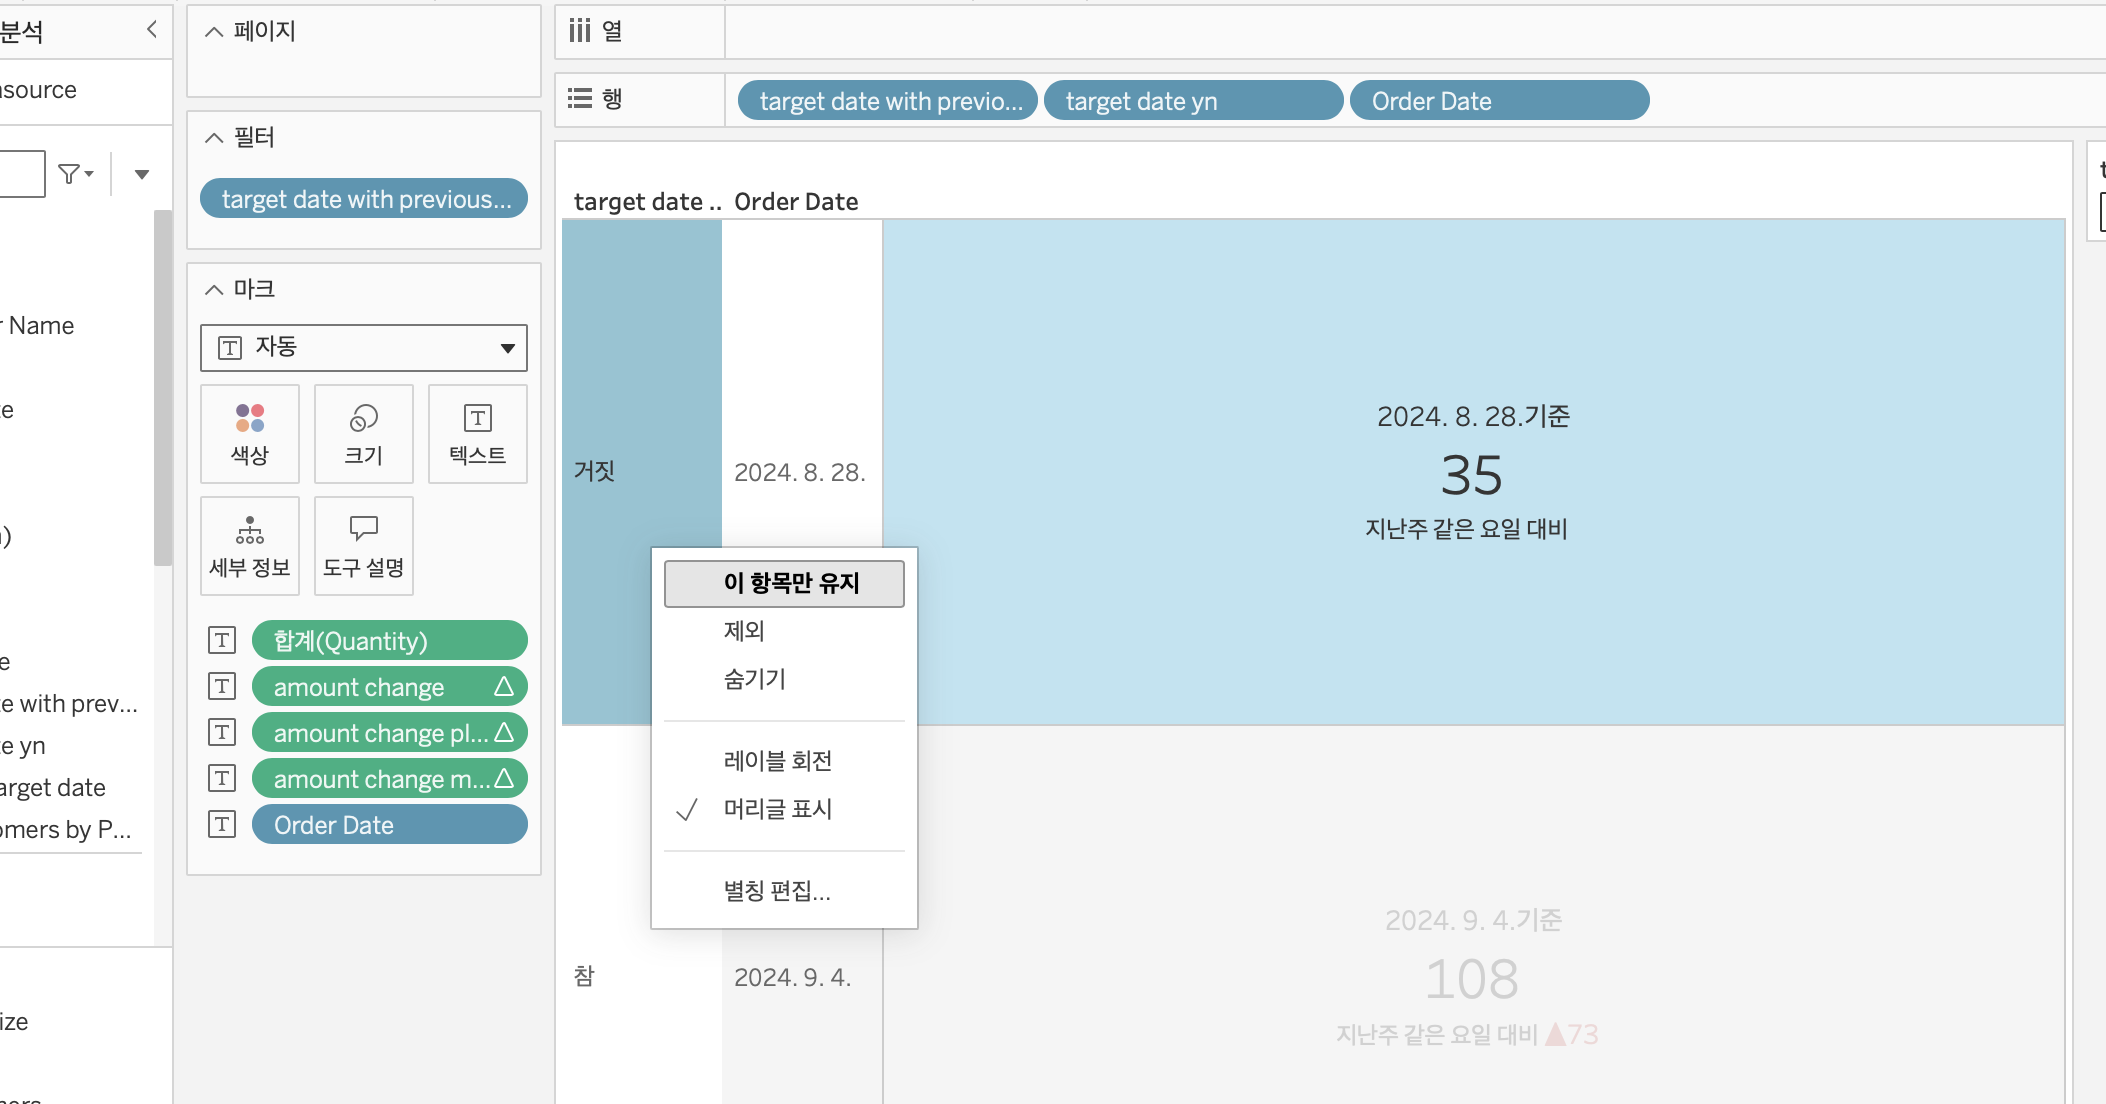The width and height of the screenshot is (2106, 1104).
Task: Collapse the 필터 shelf section
Action: pyautogui.click(x=214, y=138)
